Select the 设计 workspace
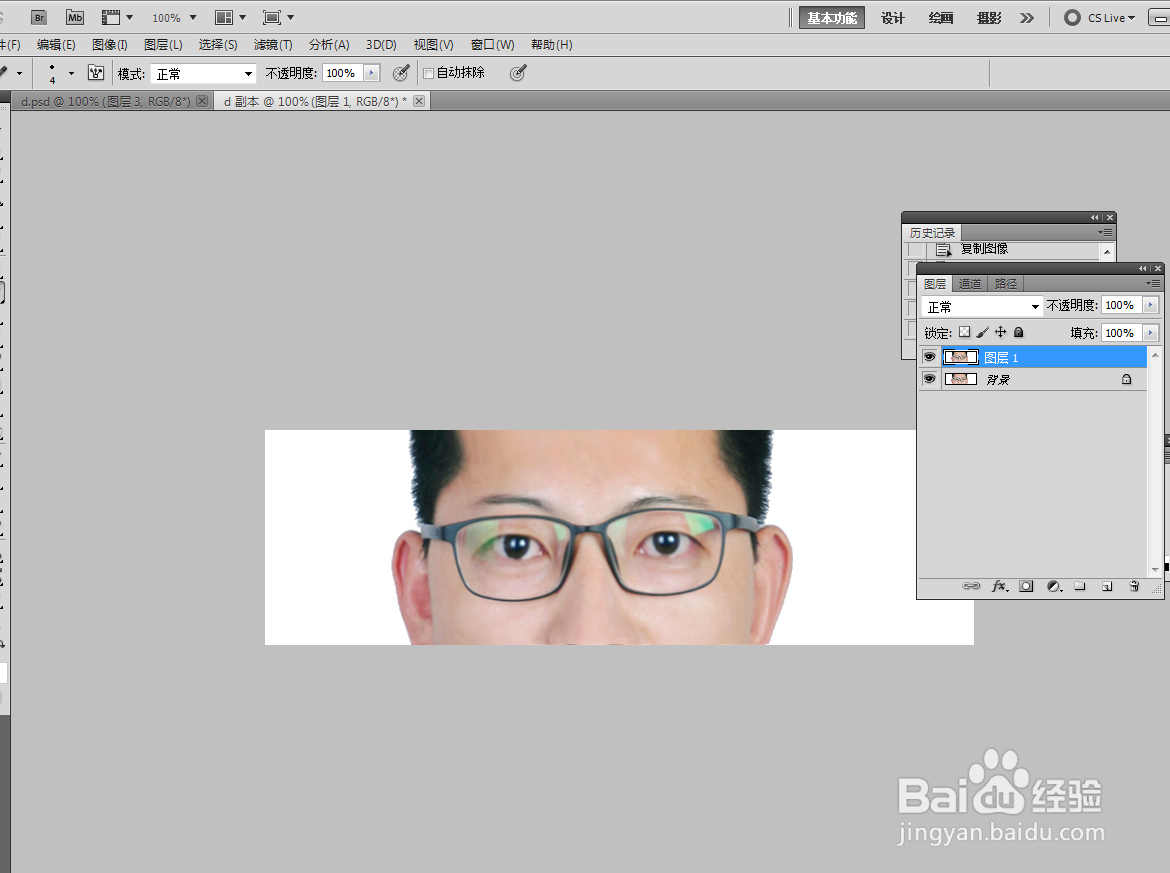Image resolution: width=1170 pixels, height=873 pixels. [x=892, y=18]
